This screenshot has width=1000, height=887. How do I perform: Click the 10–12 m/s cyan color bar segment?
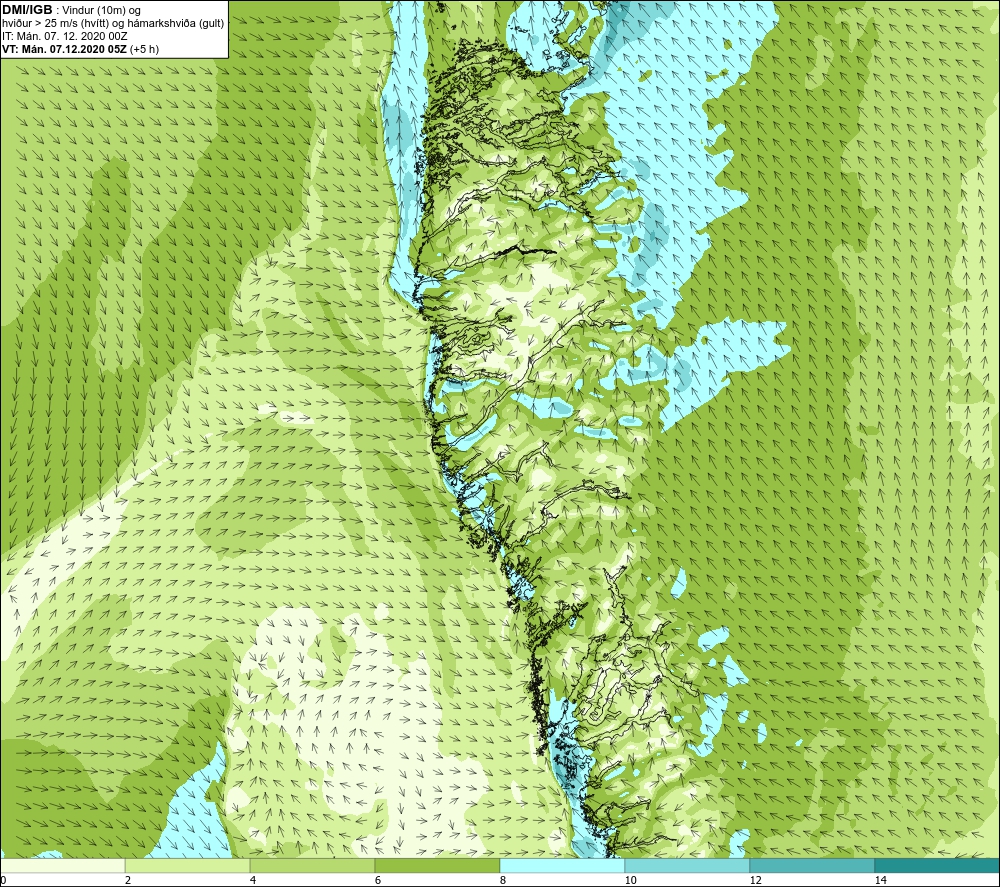(688, 865)
